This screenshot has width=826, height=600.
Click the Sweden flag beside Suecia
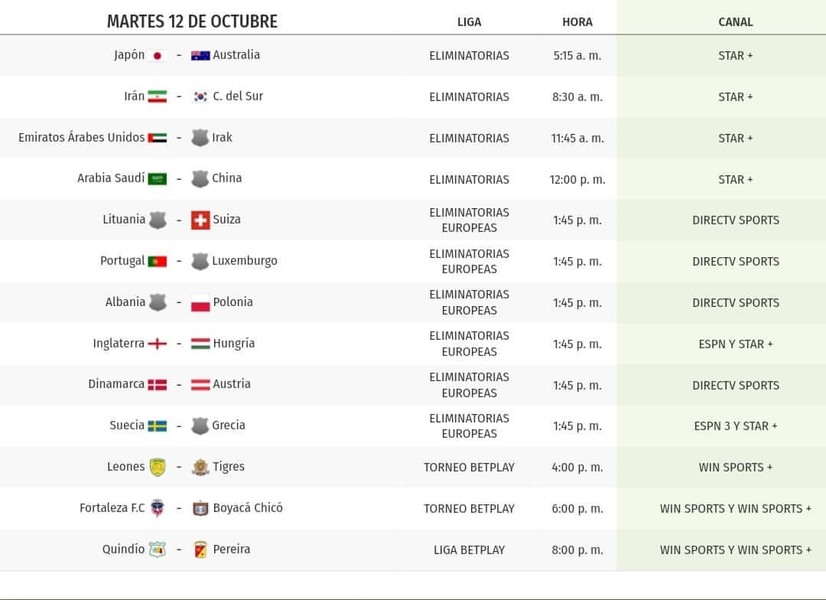click(x=157, y=426)
